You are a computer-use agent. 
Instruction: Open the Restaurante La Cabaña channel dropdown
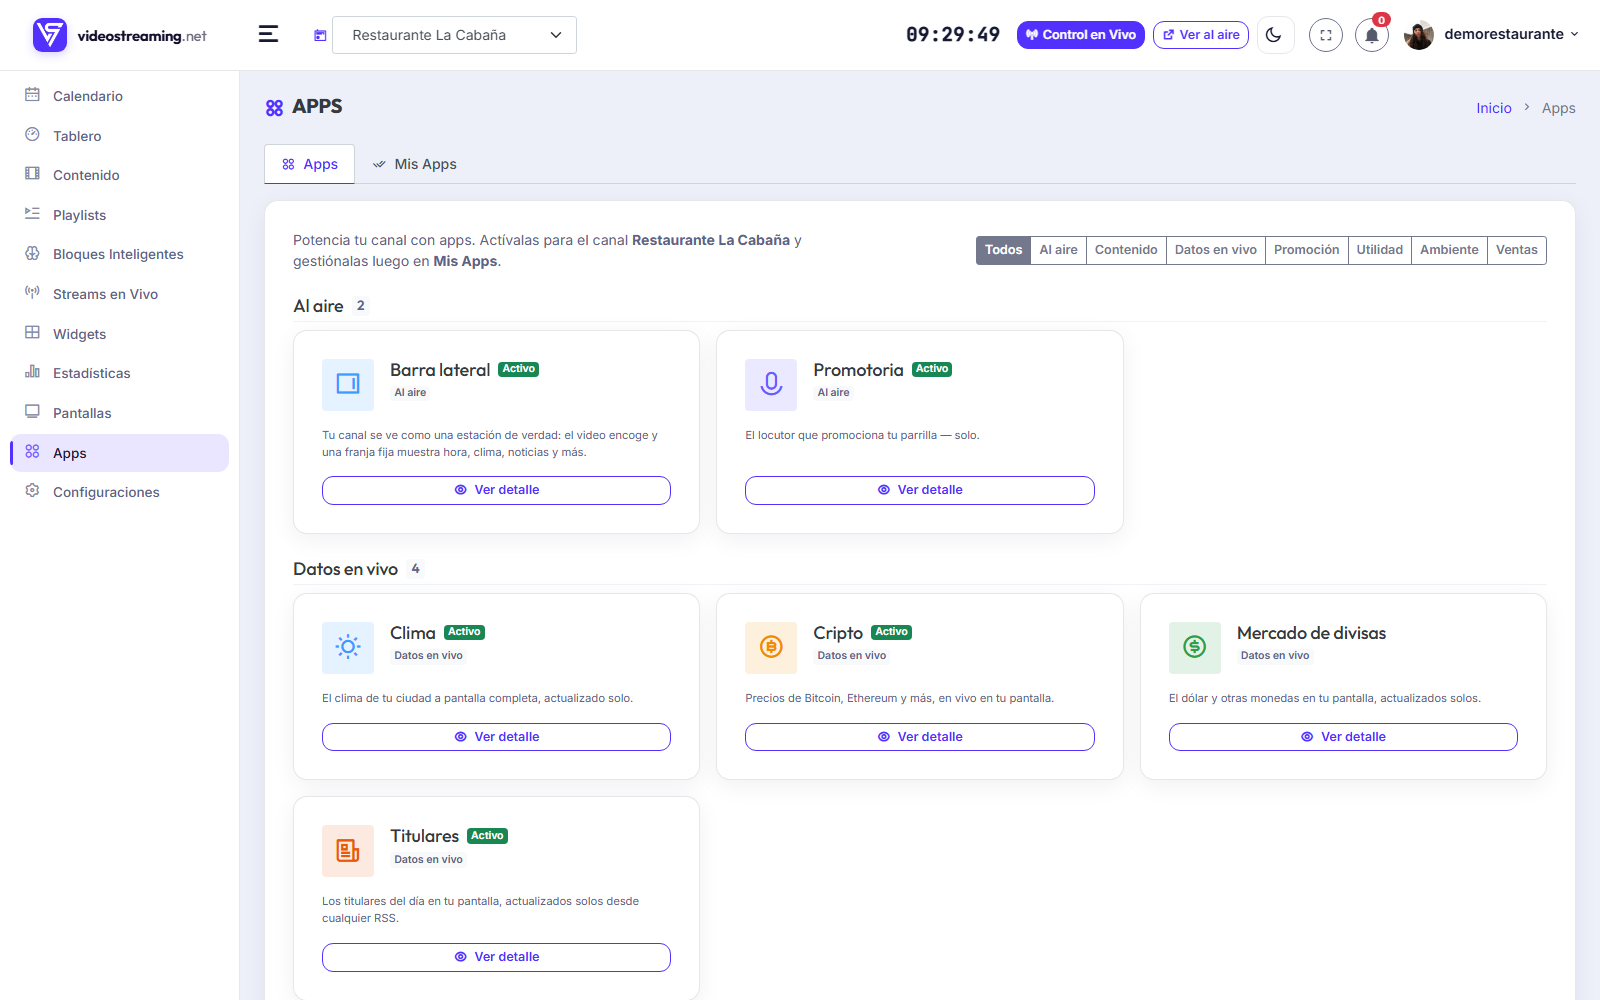[x=454, y=35]
